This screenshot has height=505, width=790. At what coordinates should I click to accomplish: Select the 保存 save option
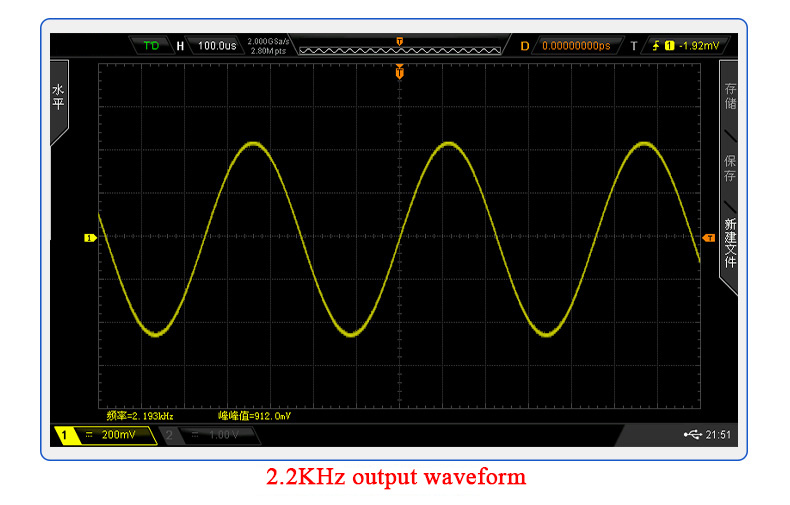point(730,168)
